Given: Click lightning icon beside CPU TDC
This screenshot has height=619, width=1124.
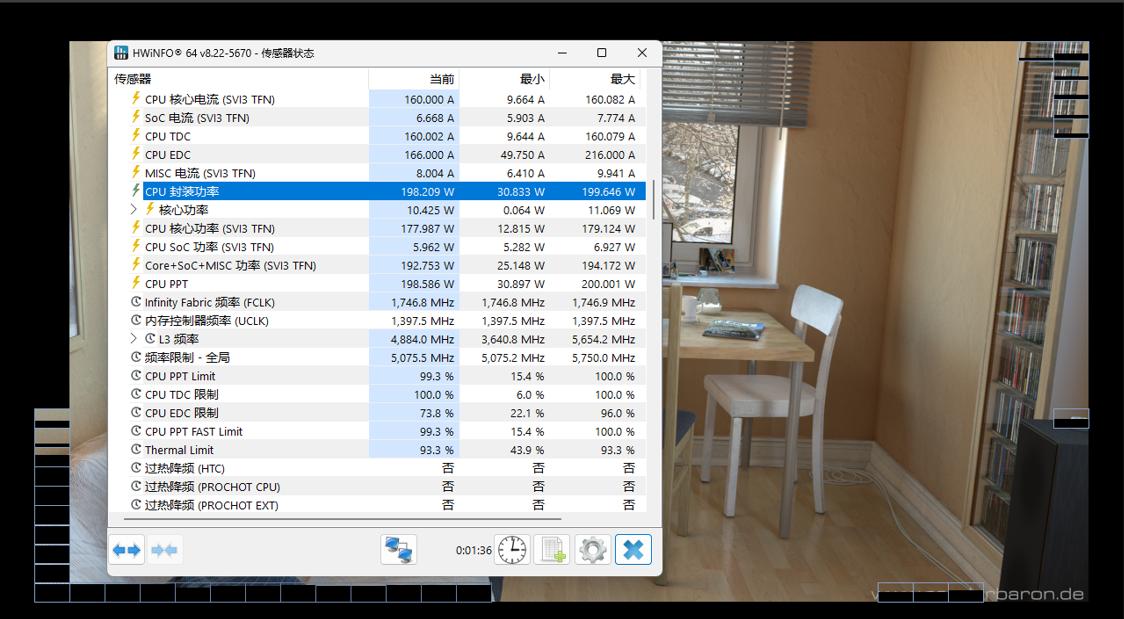Looking at the screenshot, I should [x=135, y=135].
